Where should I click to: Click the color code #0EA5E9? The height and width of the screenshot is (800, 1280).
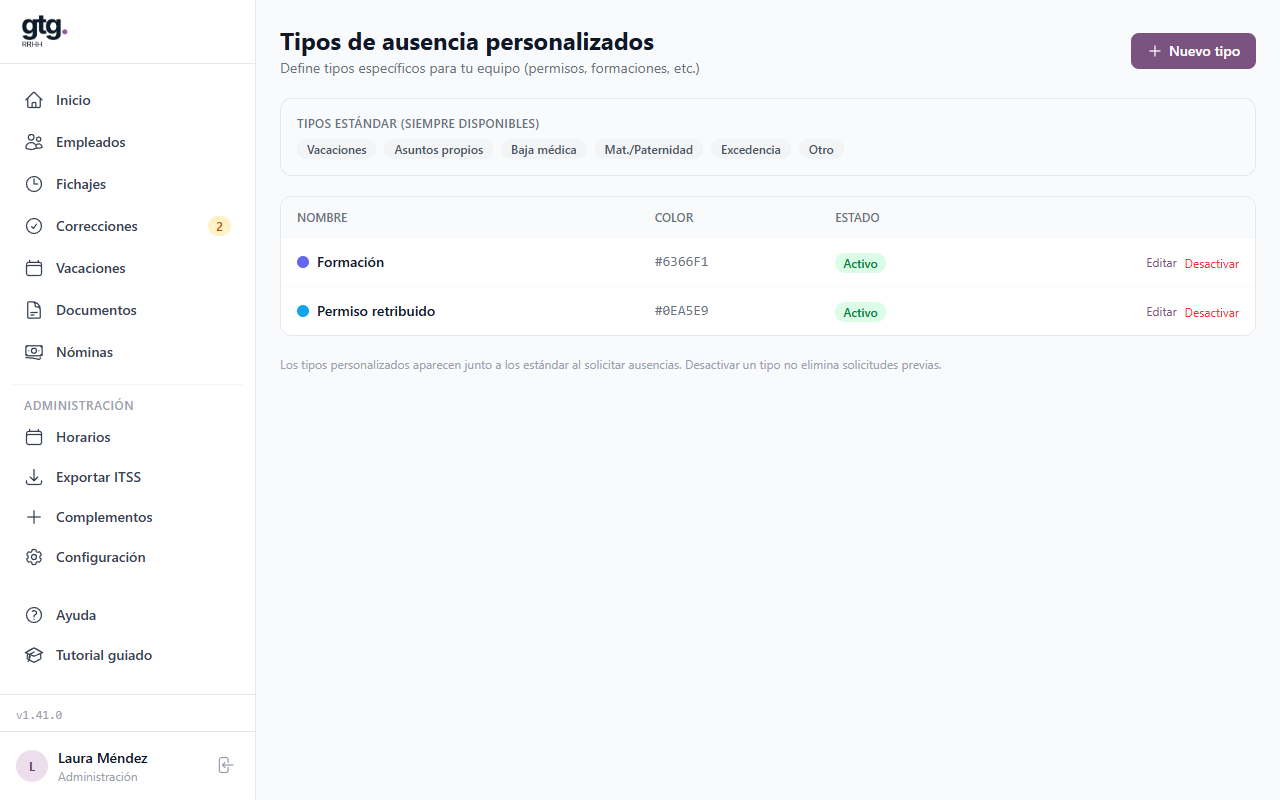[x=682, y=311]
